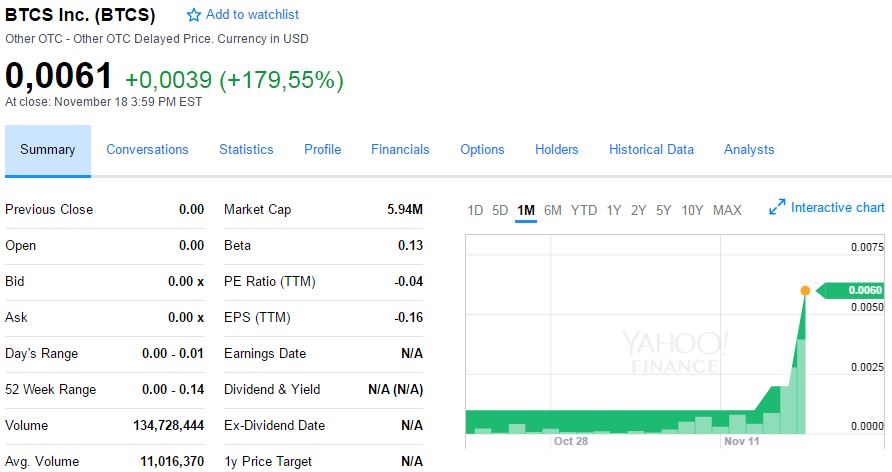Viewport: 892px width, 472px height.
Task: Choose the 6M chart range
Action: 553,210
